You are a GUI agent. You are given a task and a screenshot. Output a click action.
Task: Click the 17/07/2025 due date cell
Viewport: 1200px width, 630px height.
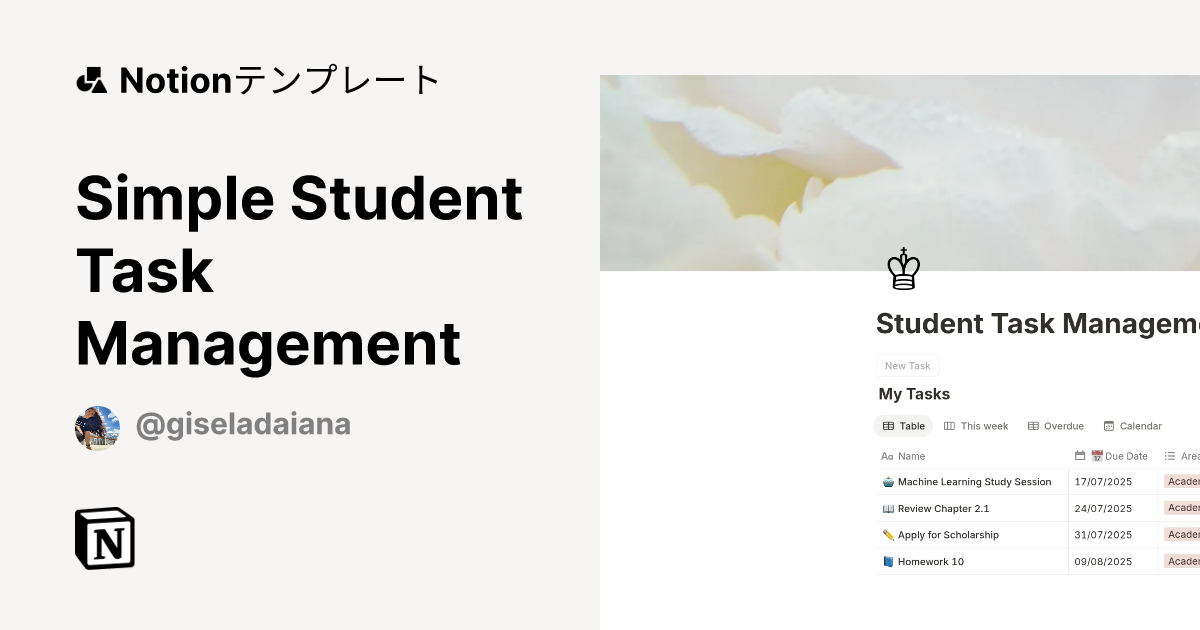coord(1102,481)
